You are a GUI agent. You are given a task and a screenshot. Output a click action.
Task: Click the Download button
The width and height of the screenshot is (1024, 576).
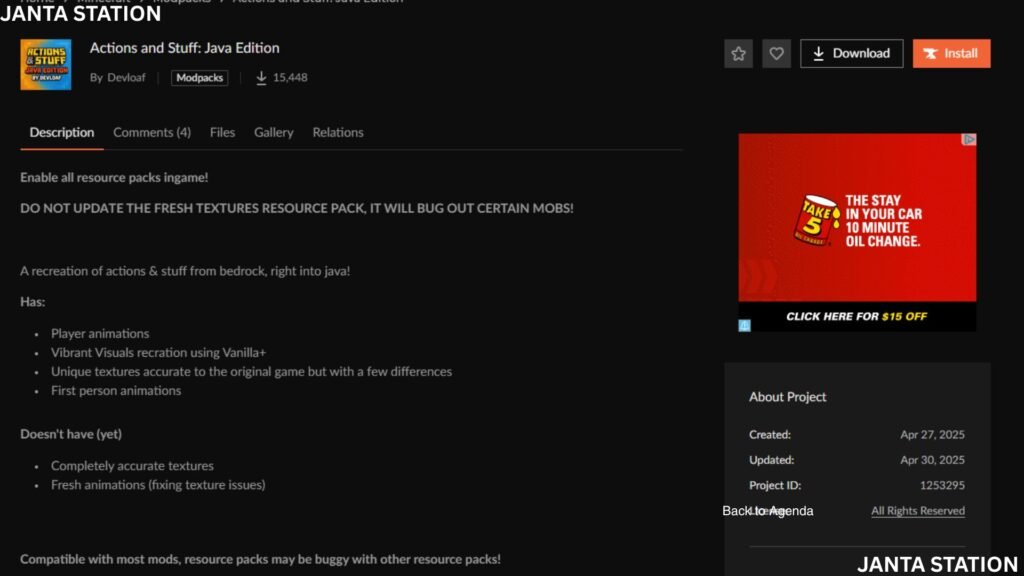point(852,54)
